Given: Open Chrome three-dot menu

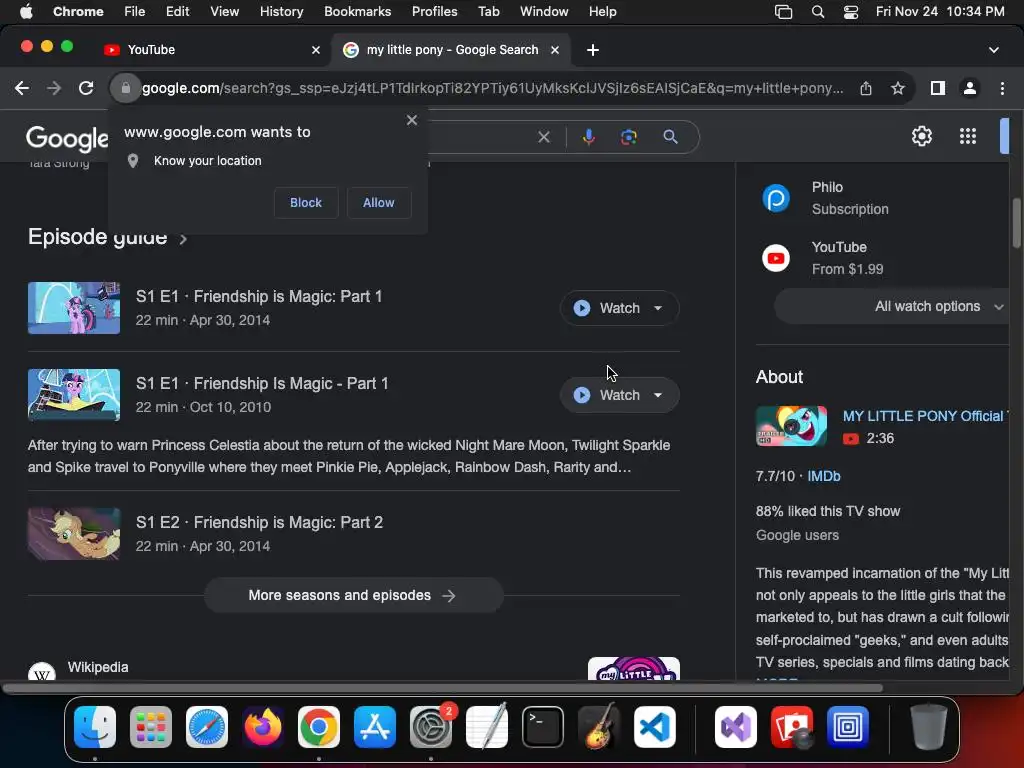Looking at the screenshot, I should coord(1002,88).
